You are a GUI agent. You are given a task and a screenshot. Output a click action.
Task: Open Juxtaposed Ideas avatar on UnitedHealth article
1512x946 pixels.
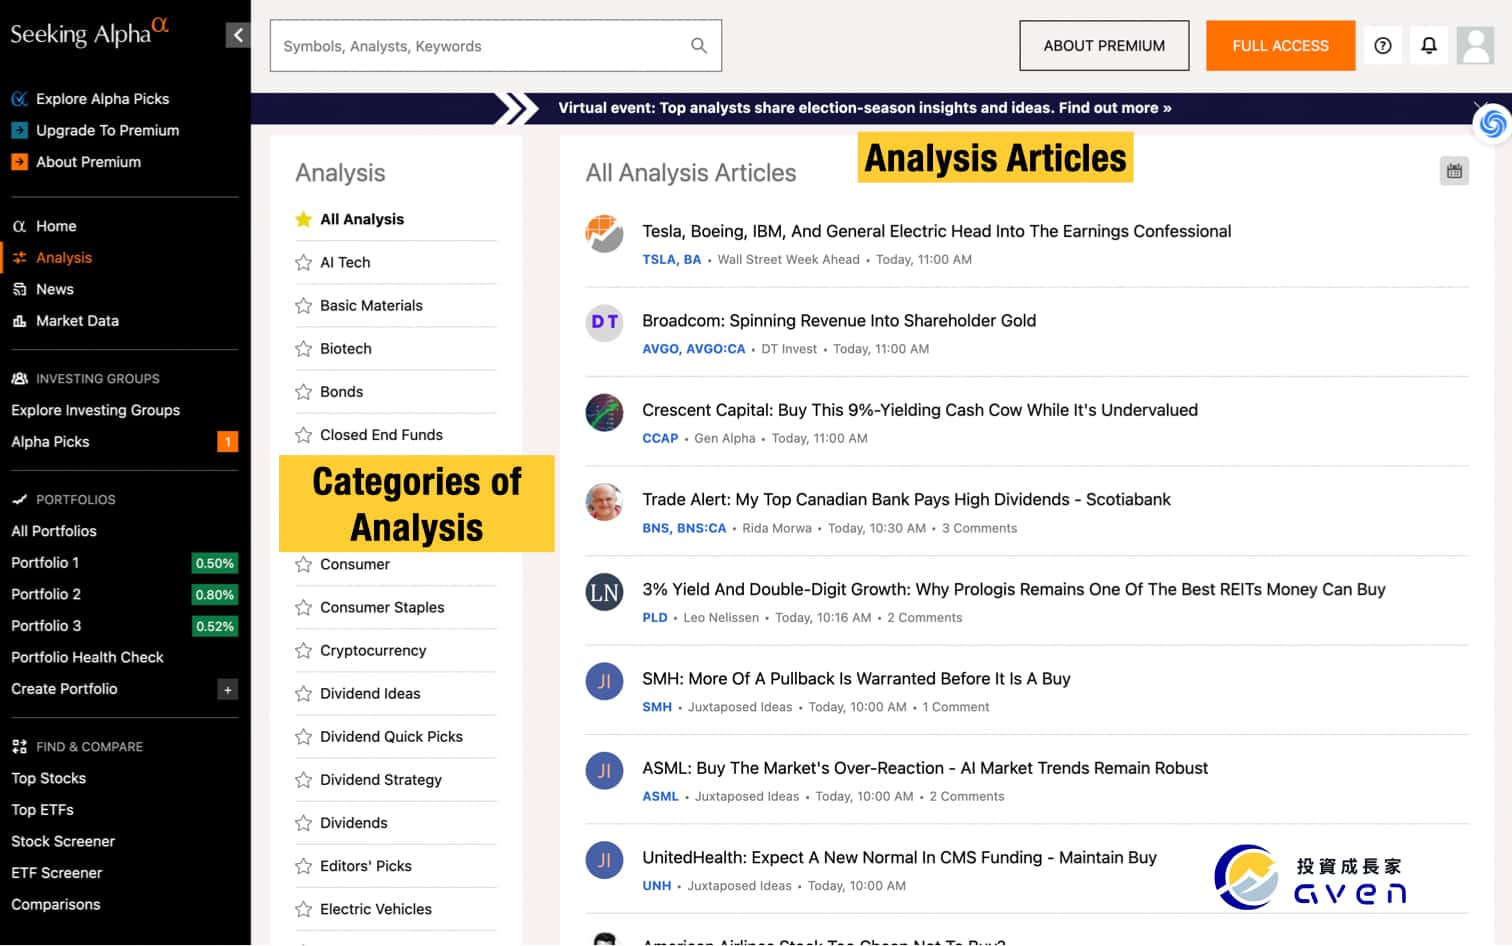click(x=604, y=860)
